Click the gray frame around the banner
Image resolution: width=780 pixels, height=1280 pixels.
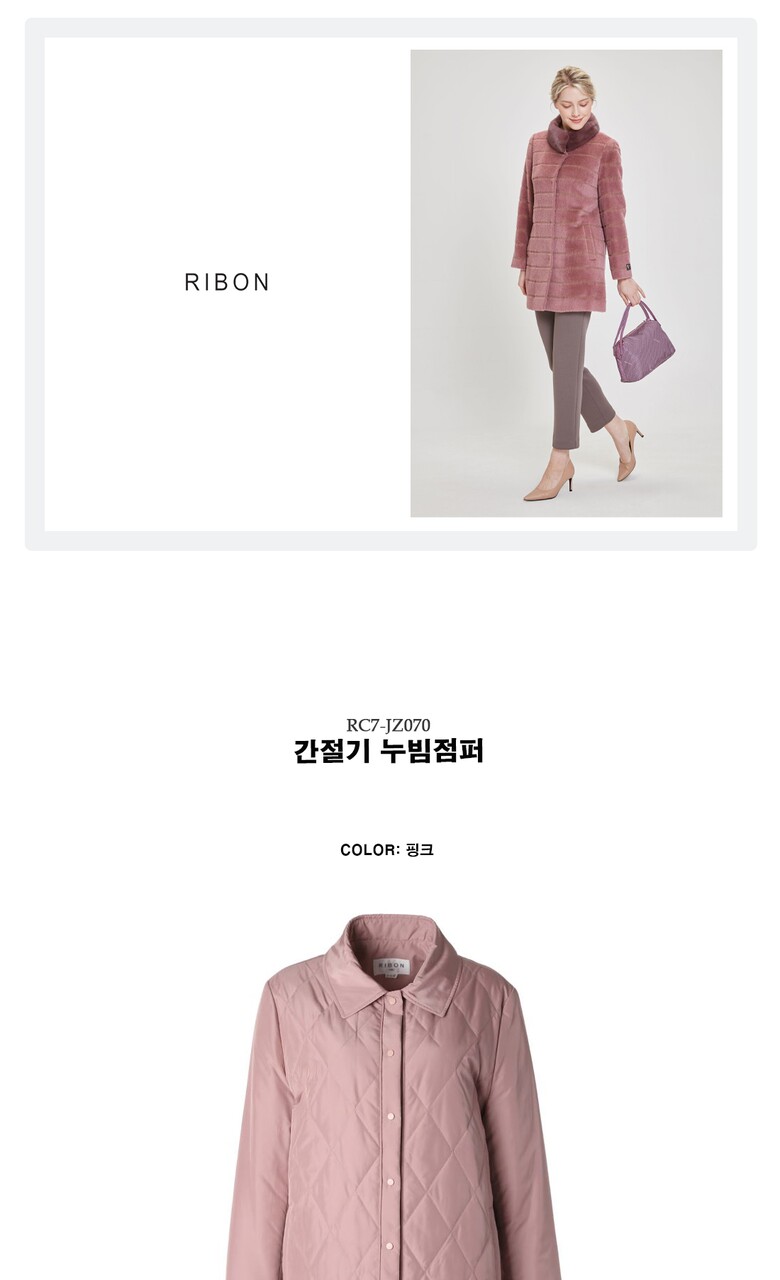391,27
